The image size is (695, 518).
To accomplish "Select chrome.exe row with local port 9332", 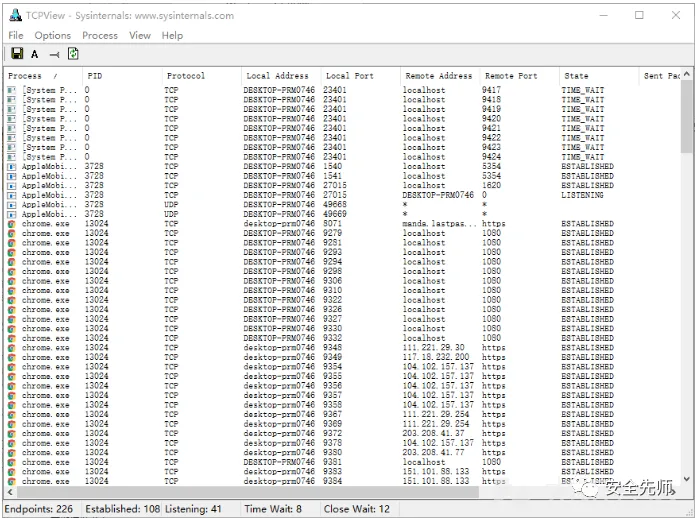I will click(342, 338).
